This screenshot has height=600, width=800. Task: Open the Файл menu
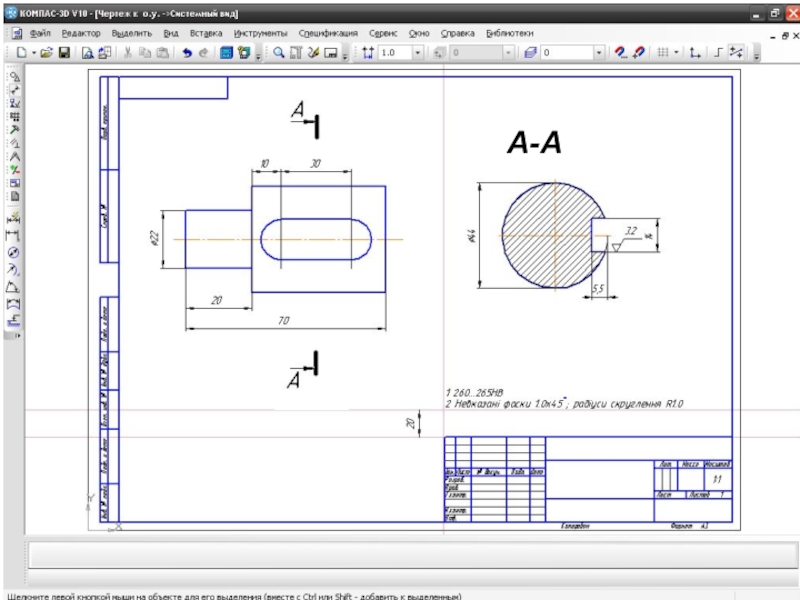[40, 32]
